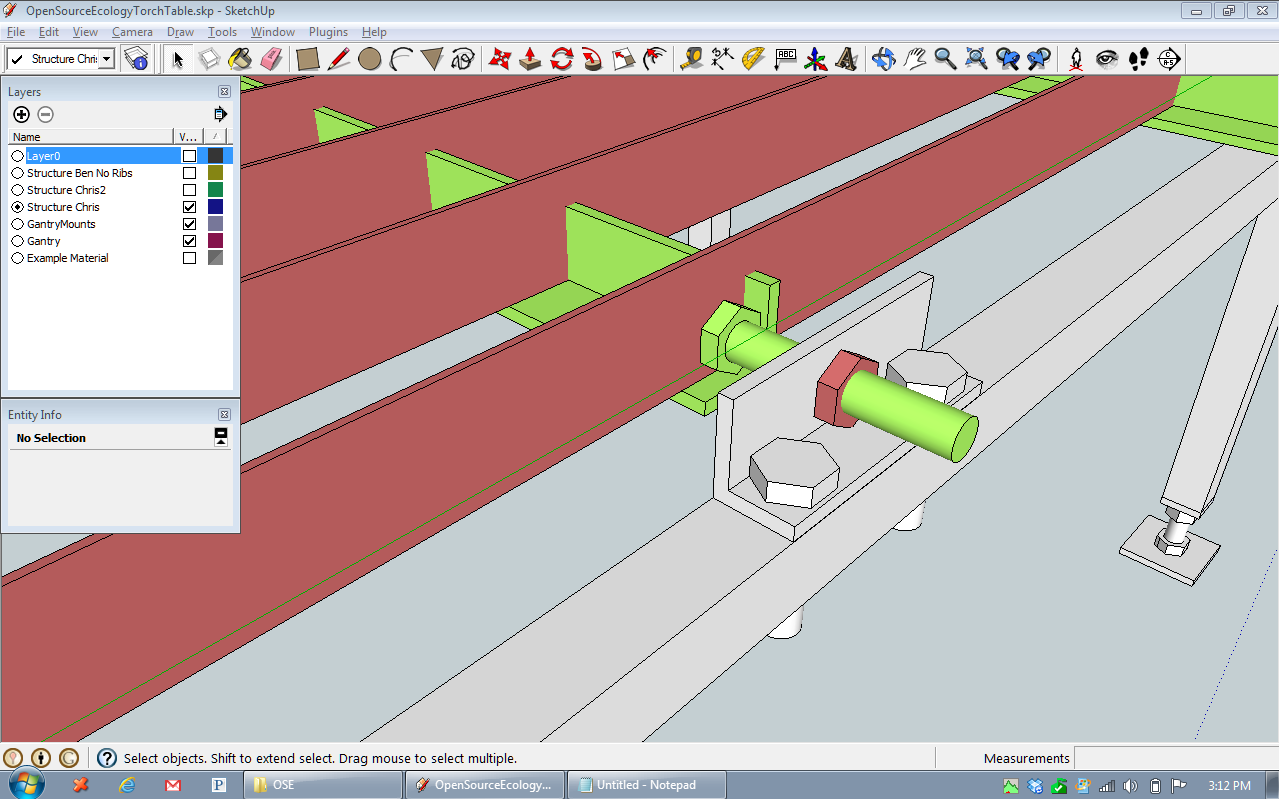Select the Pan hand tool
Viewport: 1279px width, 799px height.
915,59
